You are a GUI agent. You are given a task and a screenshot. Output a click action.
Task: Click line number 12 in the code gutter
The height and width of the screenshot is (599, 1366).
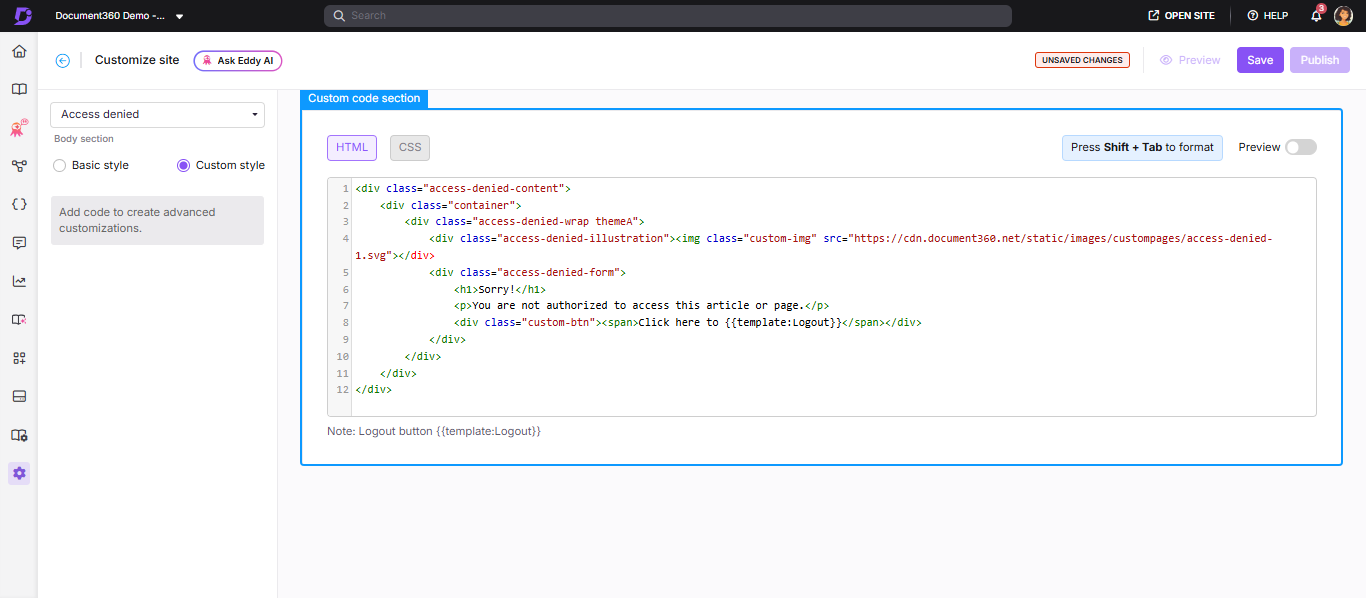point(342,390)
